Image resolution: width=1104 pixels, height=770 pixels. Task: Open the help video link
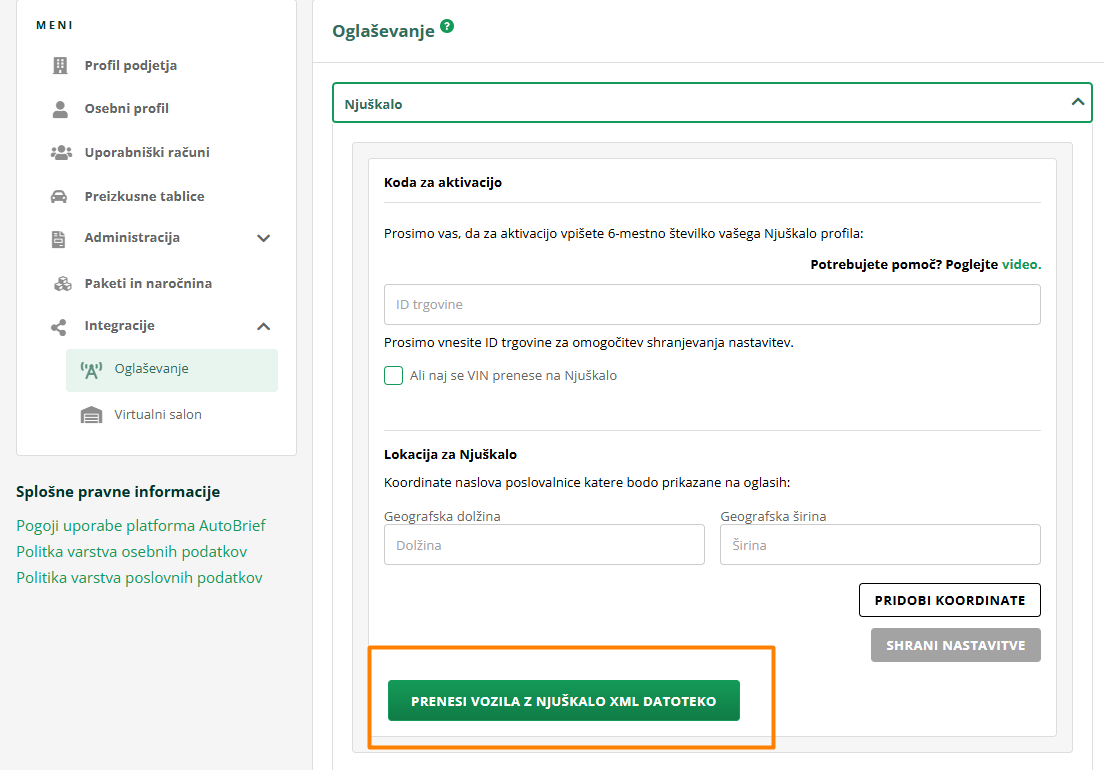pos(1021,265)
